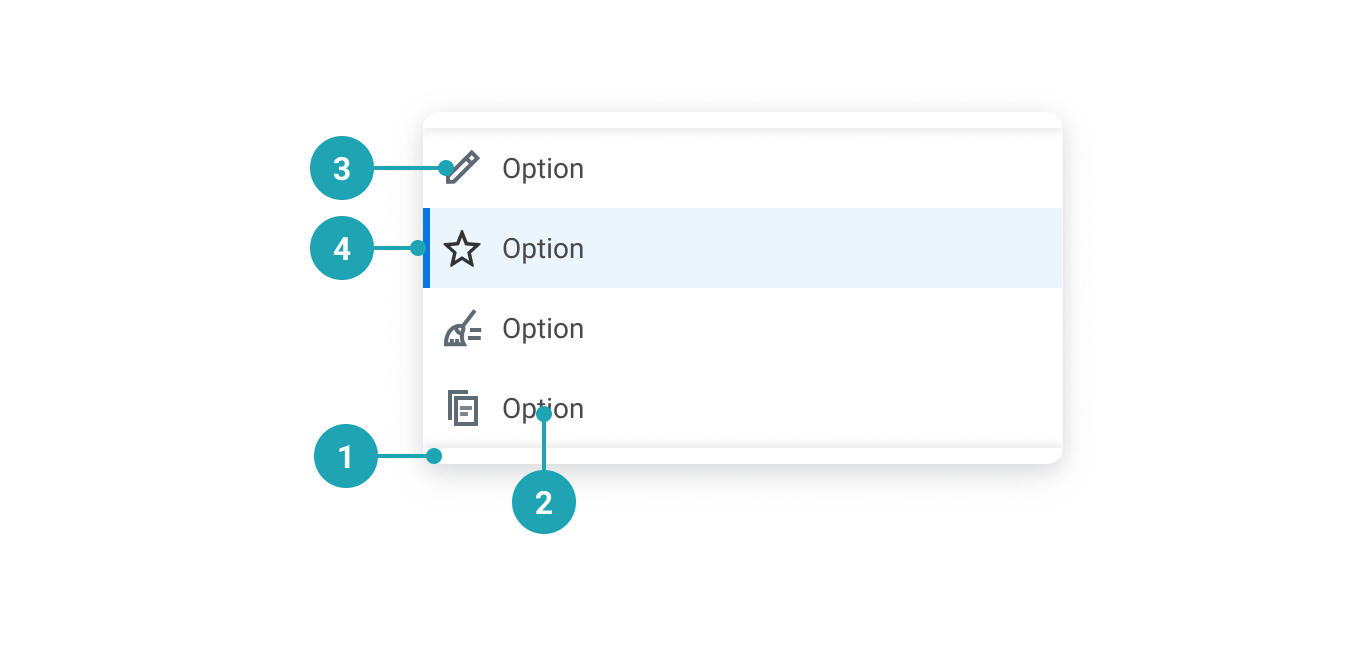This screenshot has width=1372, height=646.
Task: Click the small dot ending callout 3's line
Action: [446, 168]
